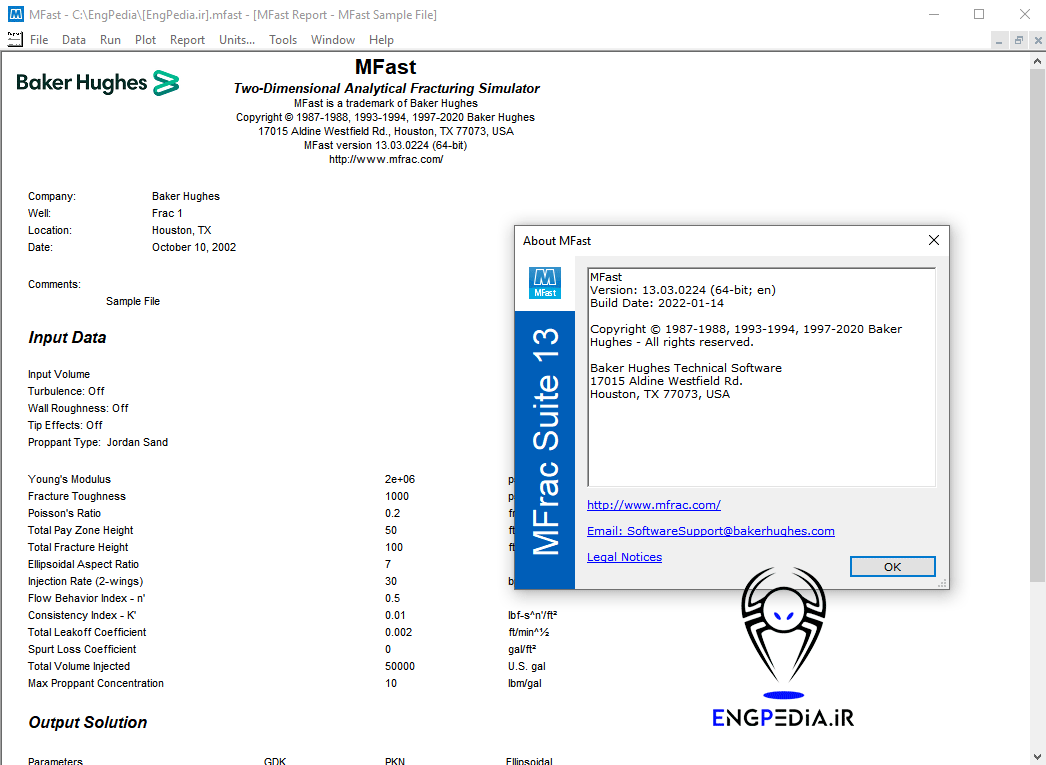
Task: Open the Plot menu
Action: (145, 40)
